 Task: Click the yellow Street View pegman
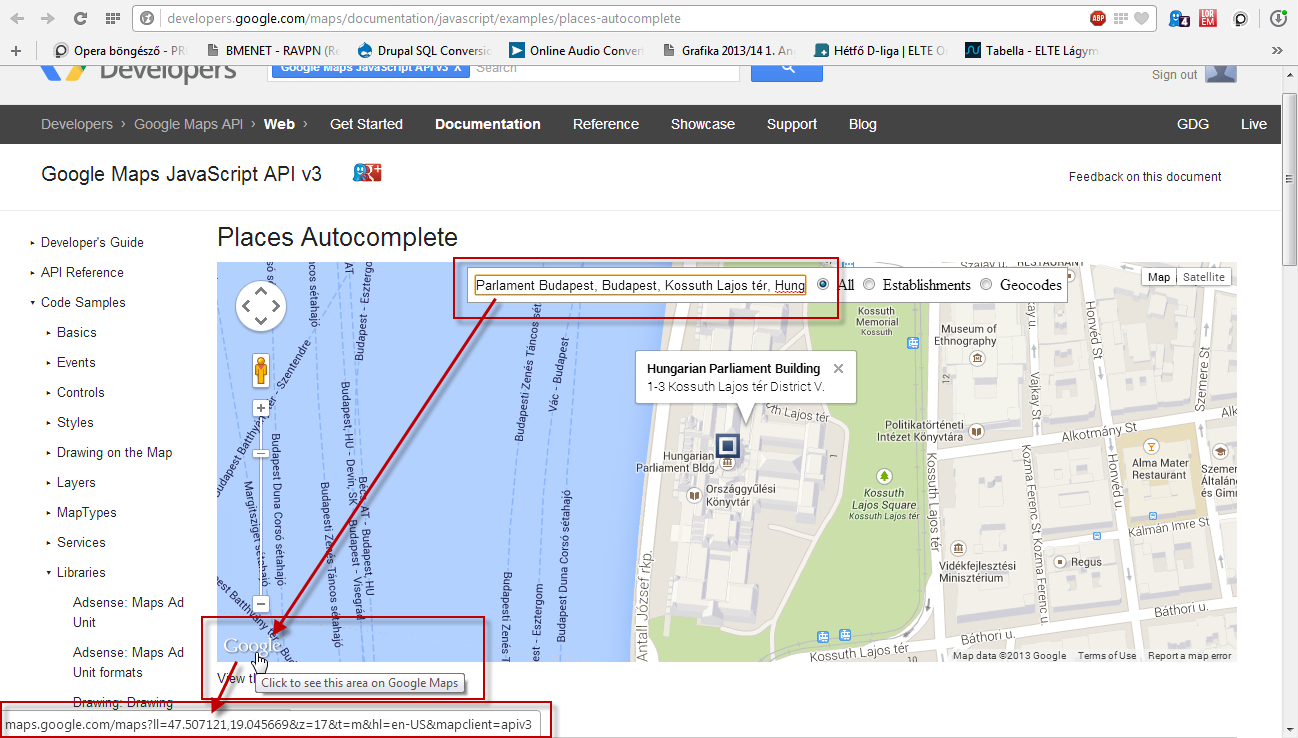pos(261,370)
